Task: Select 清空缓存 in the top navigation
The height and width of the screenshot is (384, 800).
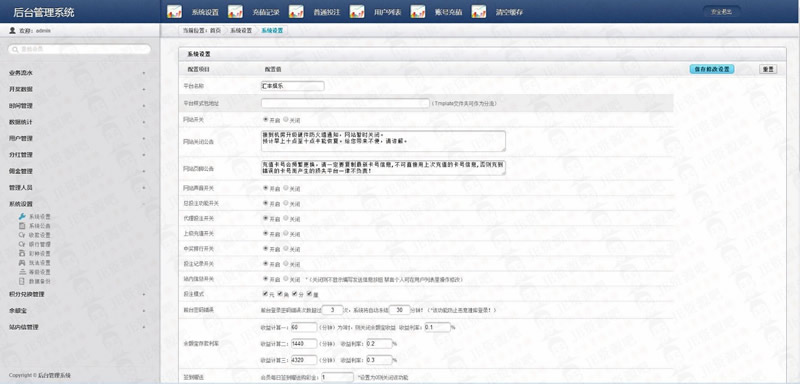Action: [x=509, y=12]
